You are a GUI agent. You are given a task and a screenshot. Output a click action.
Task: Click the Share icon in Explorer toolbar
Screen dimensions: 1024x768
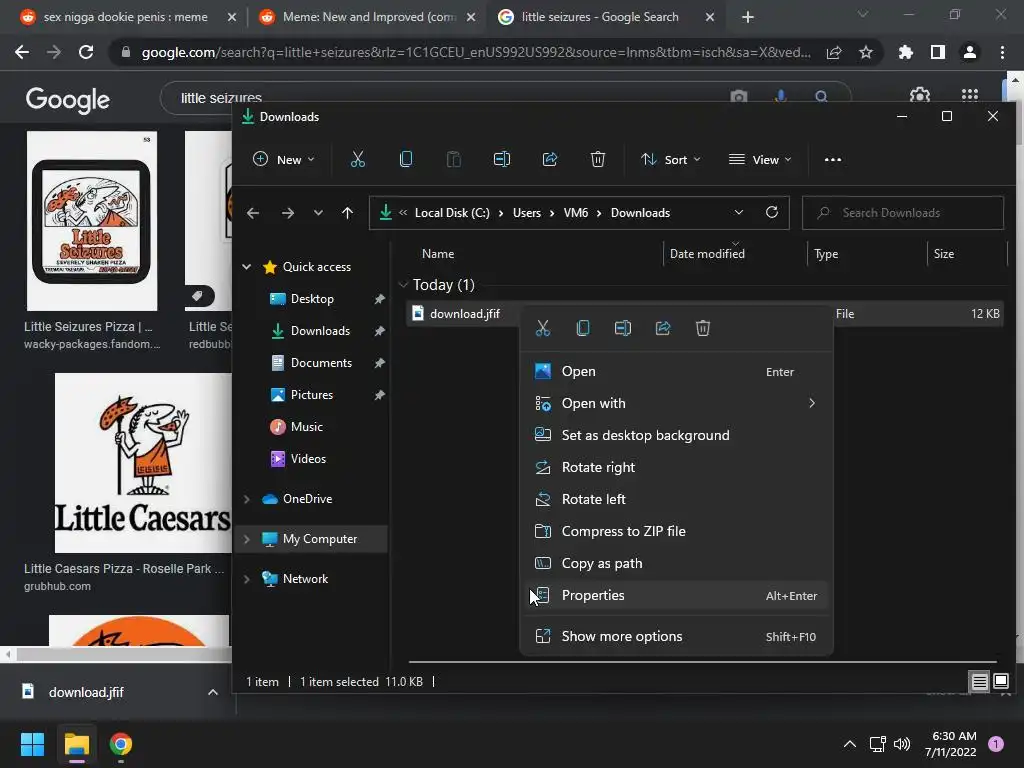(550, 159)
